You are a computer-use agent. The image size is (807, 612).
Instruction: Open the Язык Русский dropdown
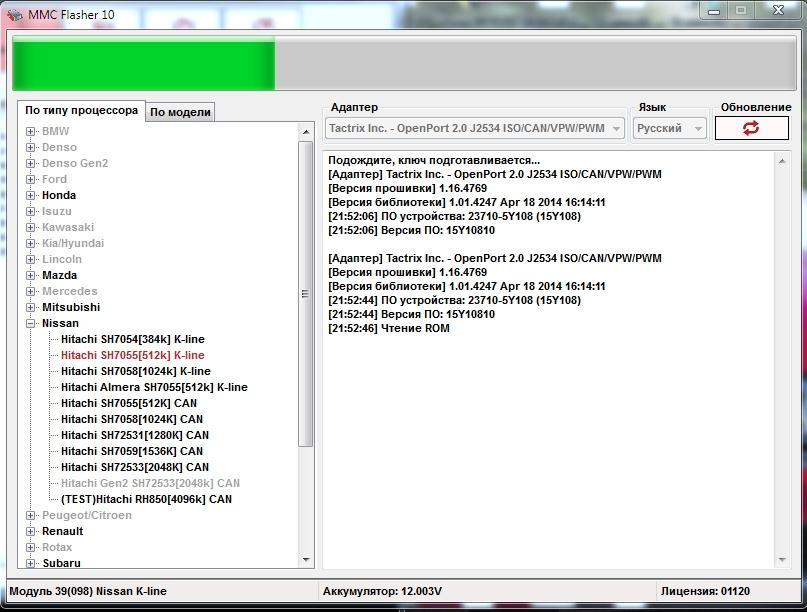tap(669, 128)
